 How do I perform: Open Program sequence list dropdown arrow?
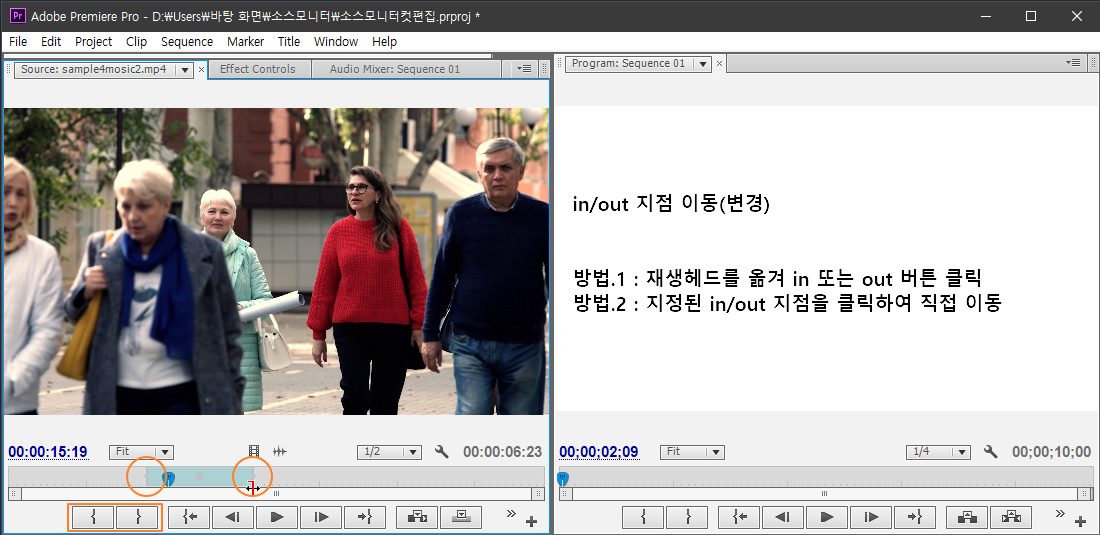(x=703, y=64)
